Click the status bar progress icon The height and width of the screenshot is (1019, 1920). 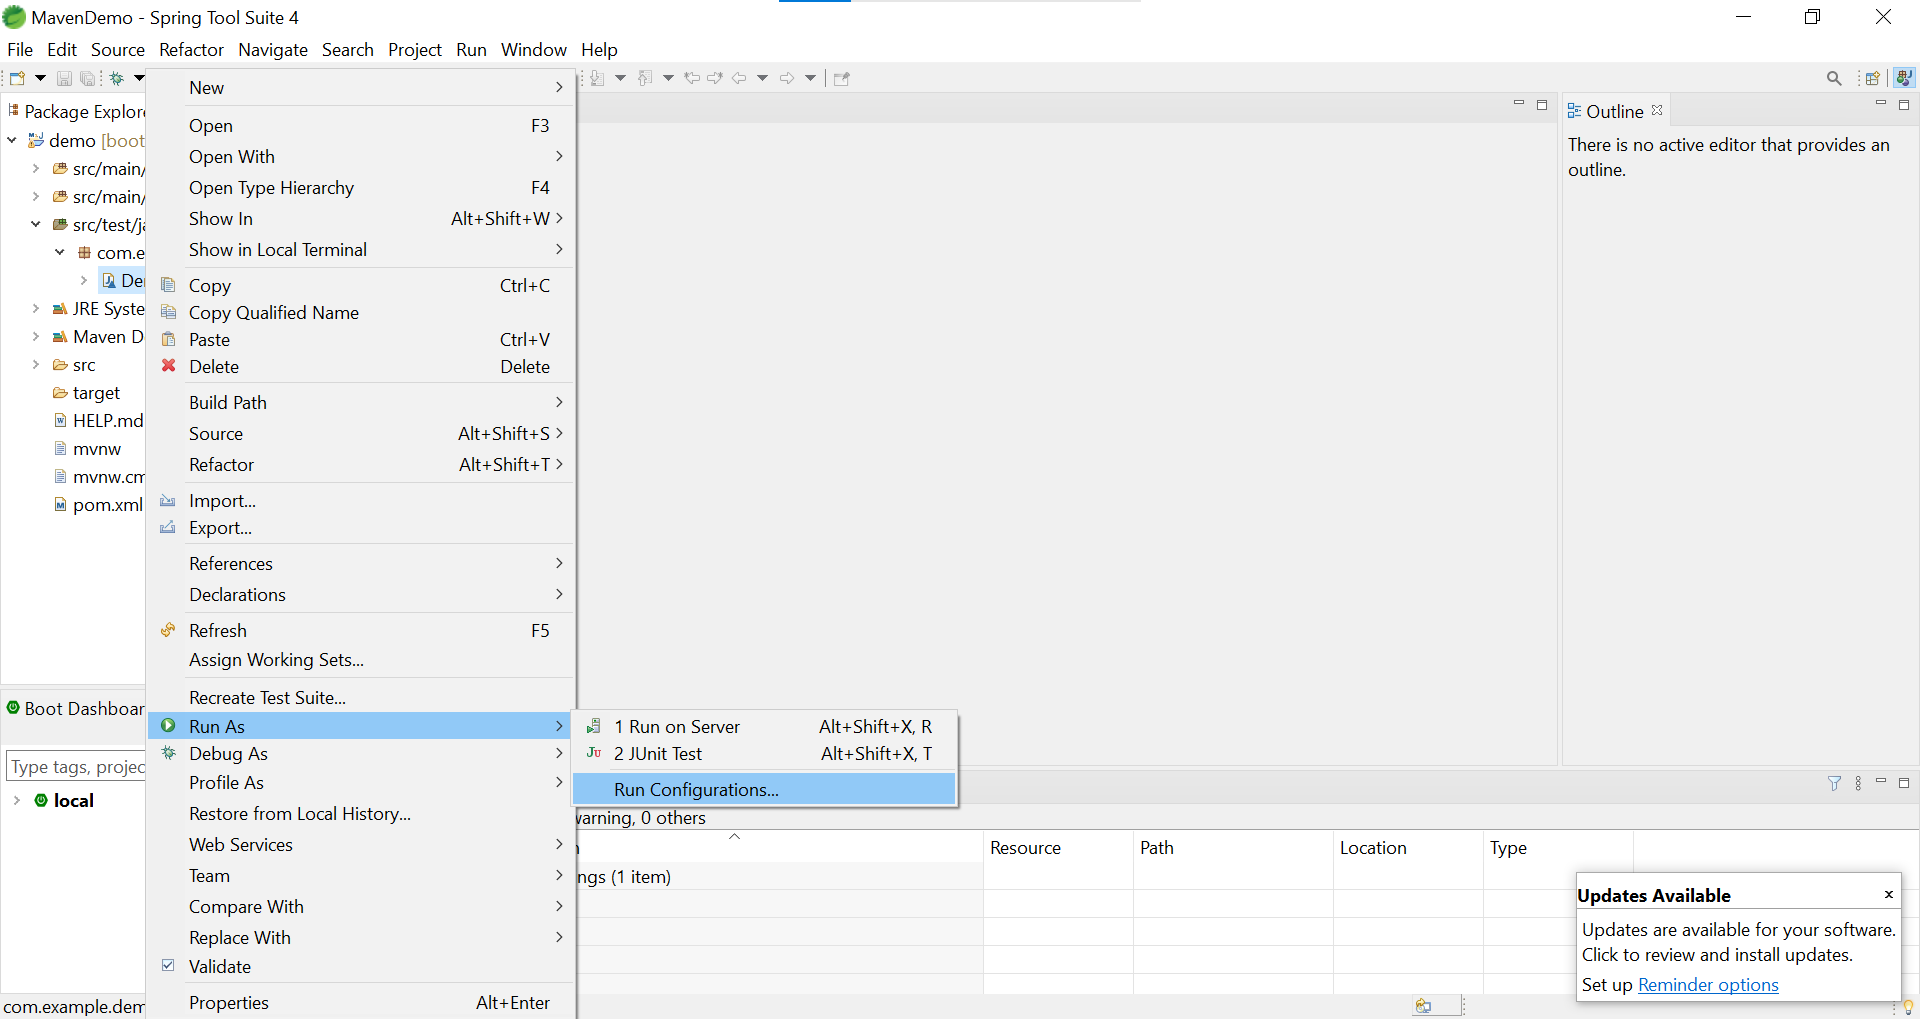tap(1424, 1006)
